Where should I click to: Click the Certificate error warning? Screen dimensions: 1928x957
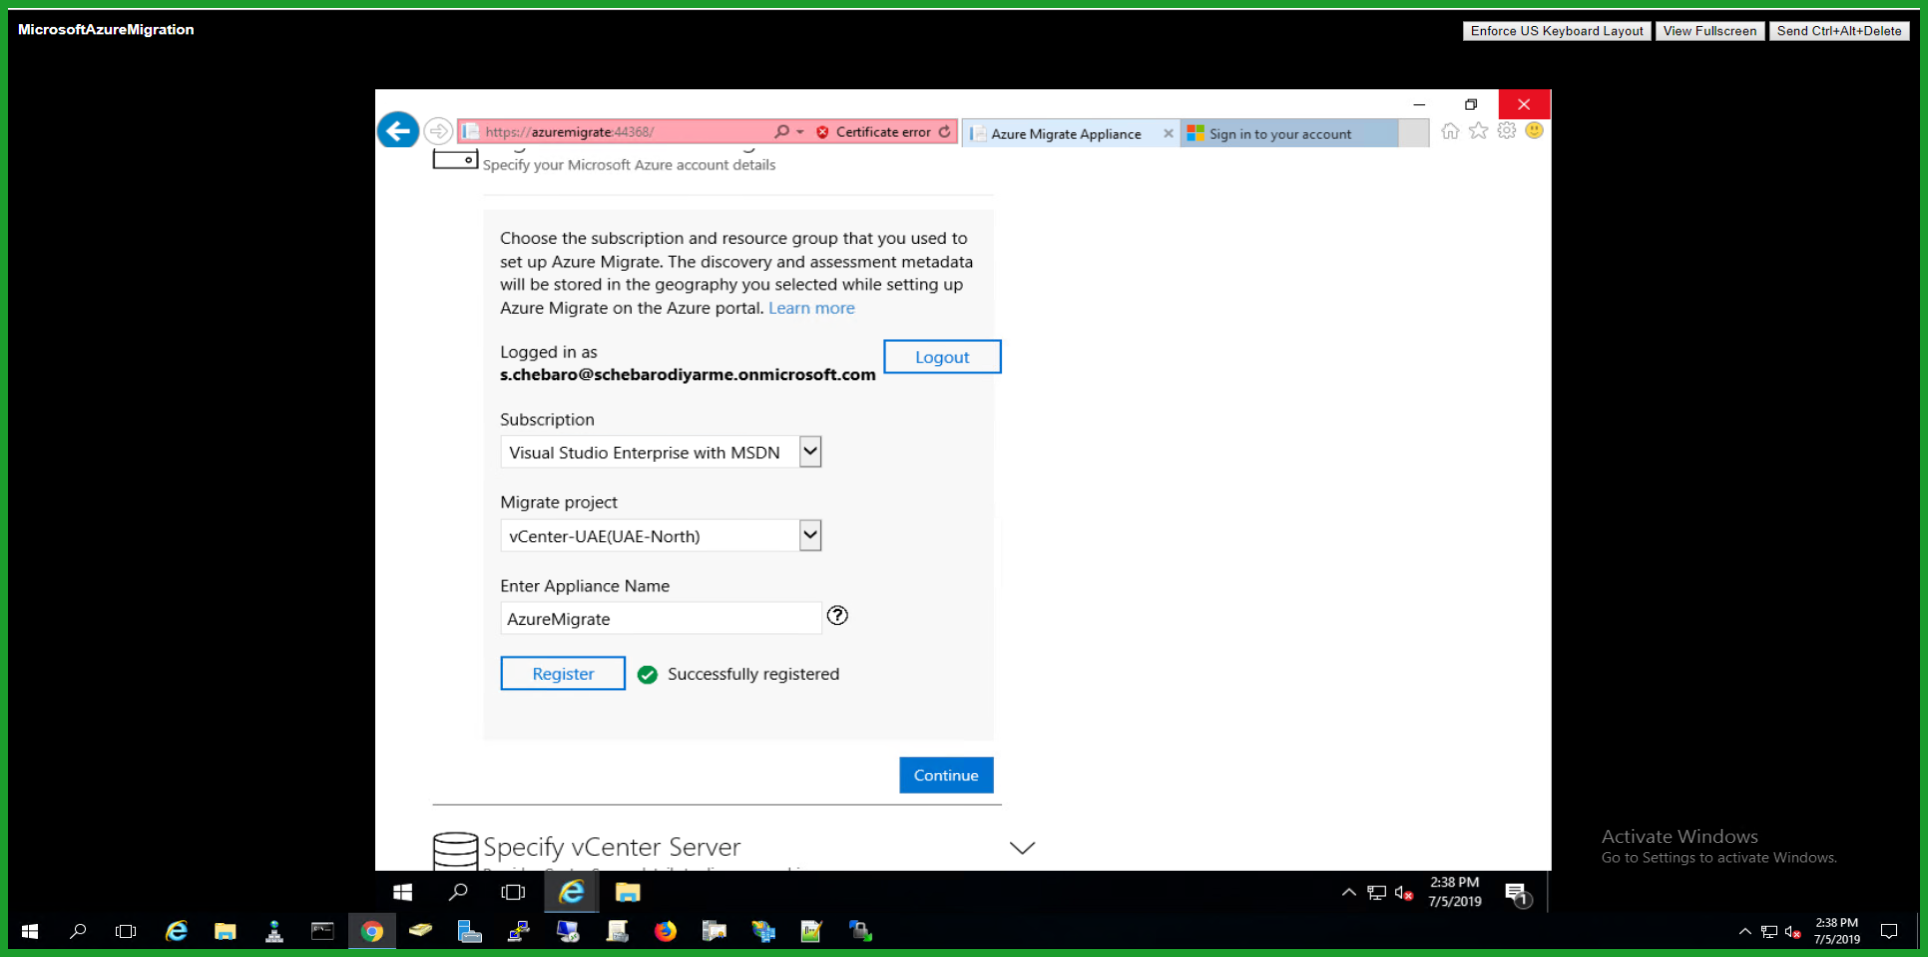coord(874,132)
